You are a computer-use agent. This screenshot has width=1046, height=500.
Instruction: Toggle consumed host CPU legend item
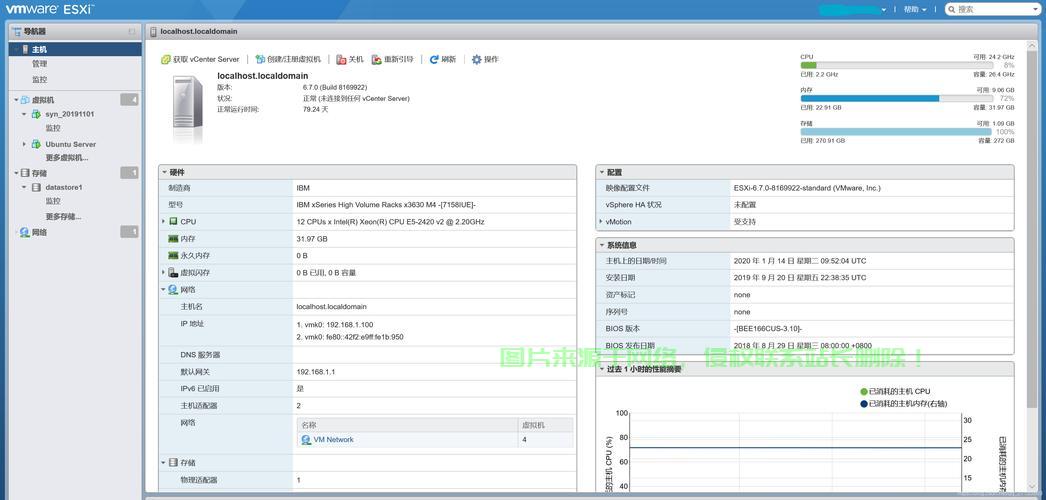pyautogui.click(x=895, y=391)
